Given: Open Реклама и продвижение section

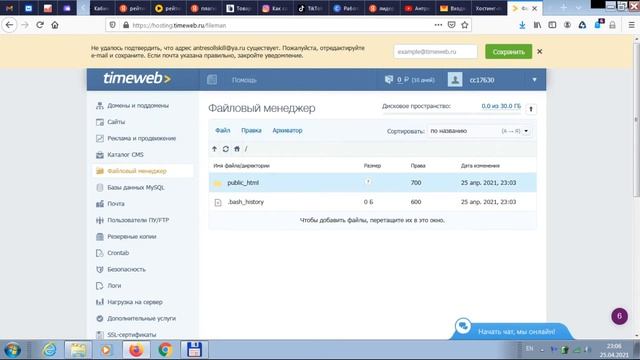Looking at the screenshot, I should tap(142, 138).
